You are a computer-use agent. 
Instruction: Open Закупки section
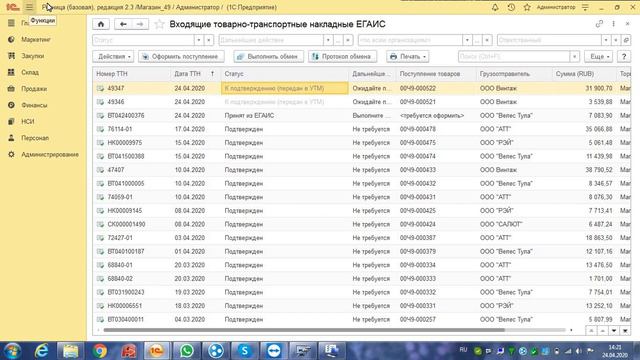click(33, 56)
